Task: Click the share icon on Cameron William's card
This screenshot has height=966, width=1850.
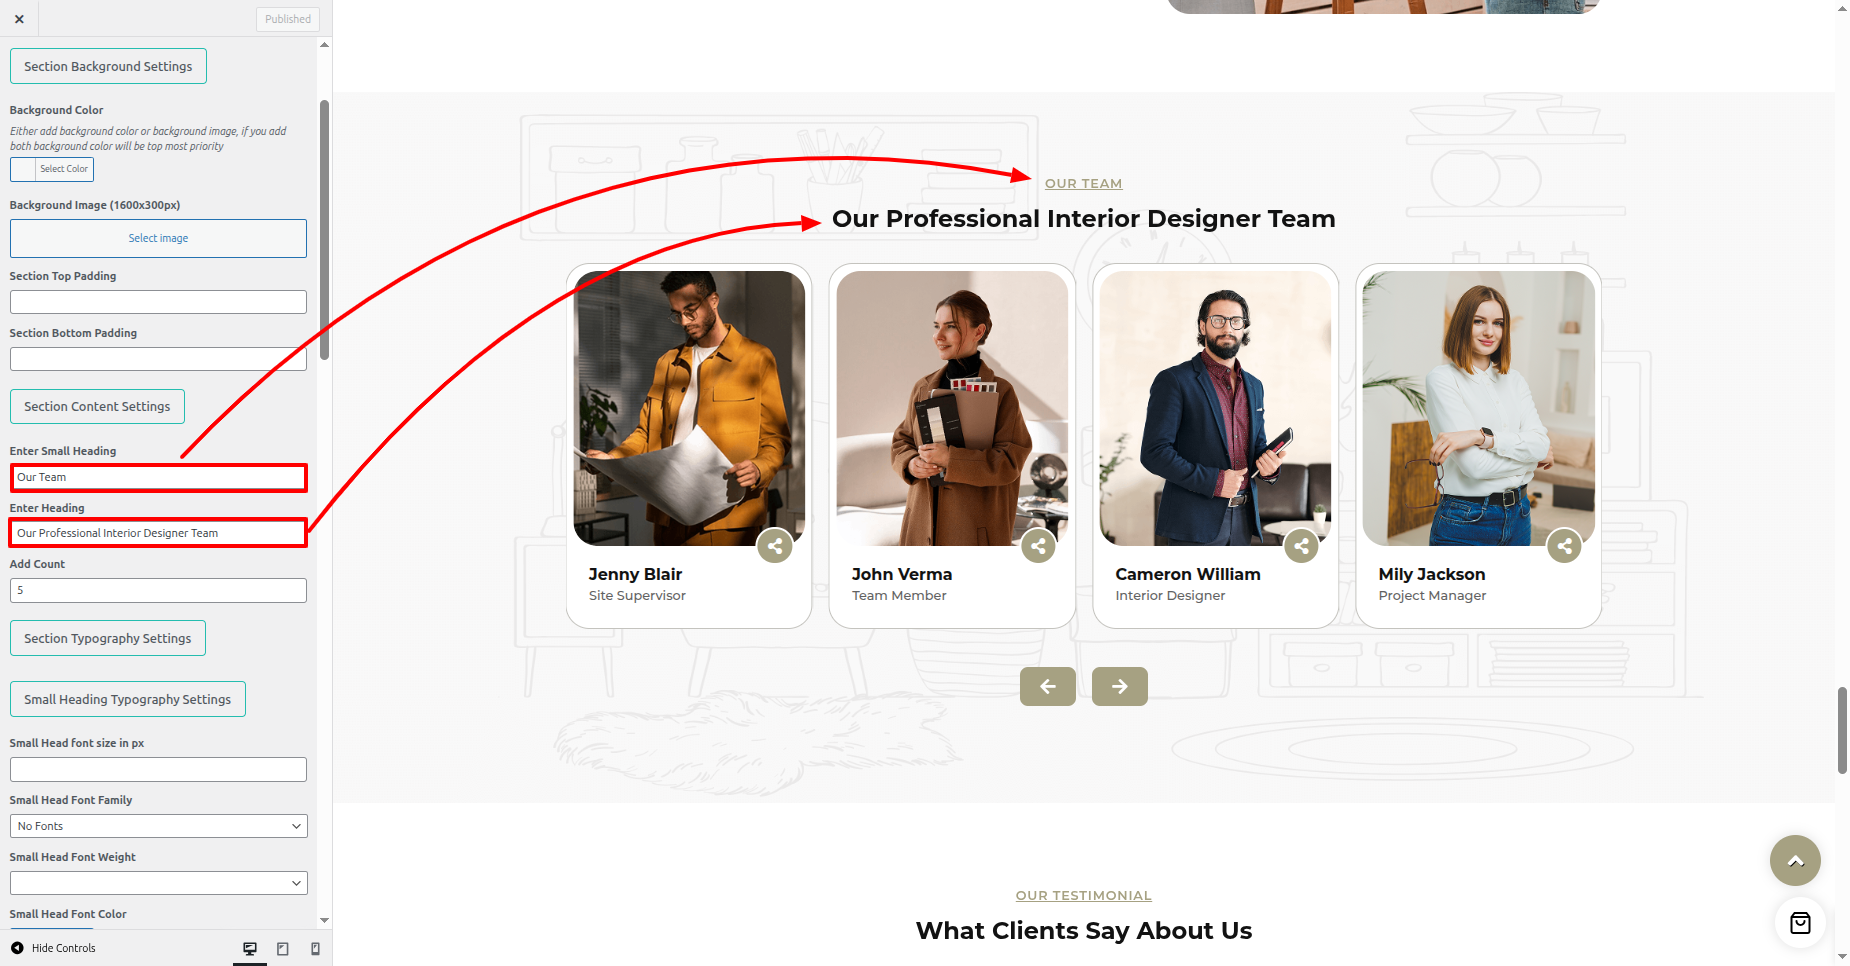Action: 1301,546
